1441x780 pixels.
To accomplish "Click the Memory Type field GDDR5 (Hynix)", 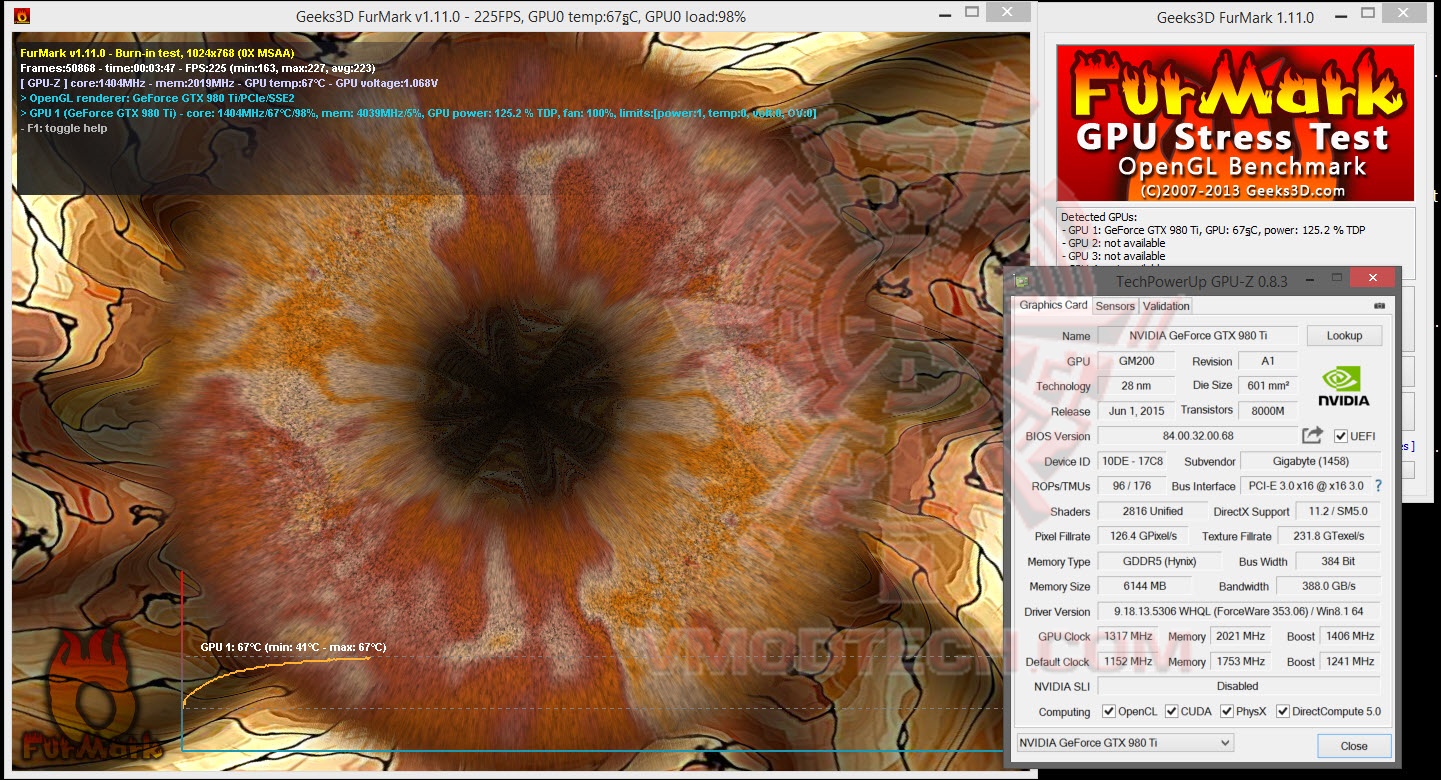I will click(1160, 561).
